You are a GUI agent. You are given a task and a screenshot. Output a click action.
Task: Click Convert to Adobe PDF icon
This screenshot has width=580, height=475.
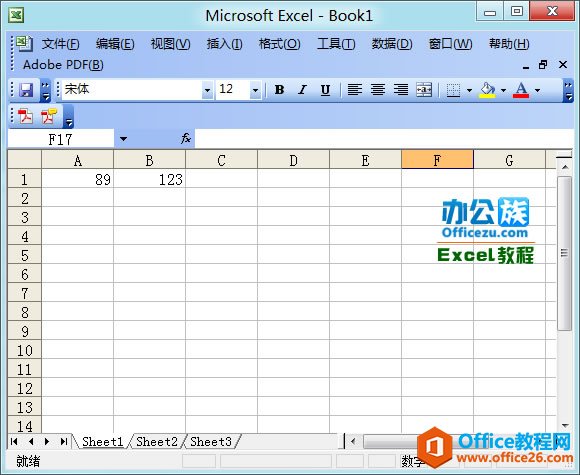tap(25, 116)
